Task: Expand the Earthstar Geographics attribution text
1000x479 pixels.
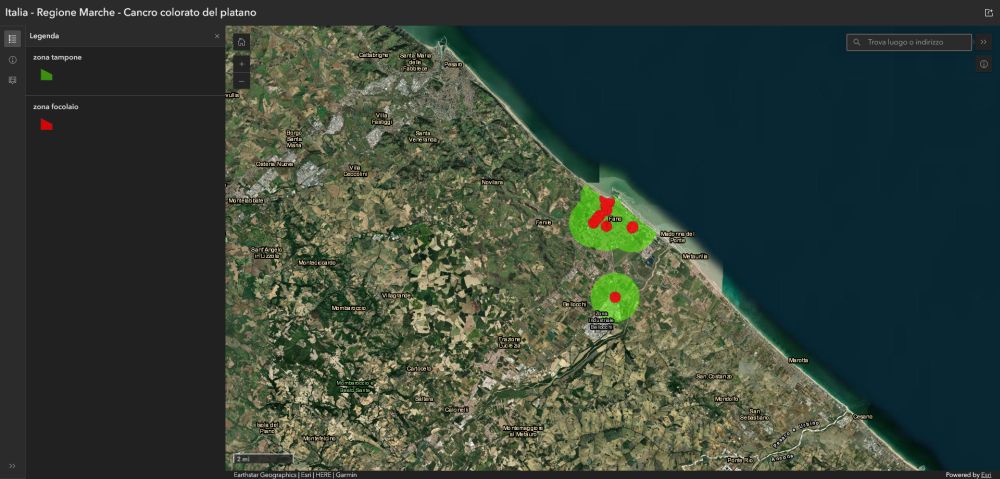Action: tap(295, 475)
